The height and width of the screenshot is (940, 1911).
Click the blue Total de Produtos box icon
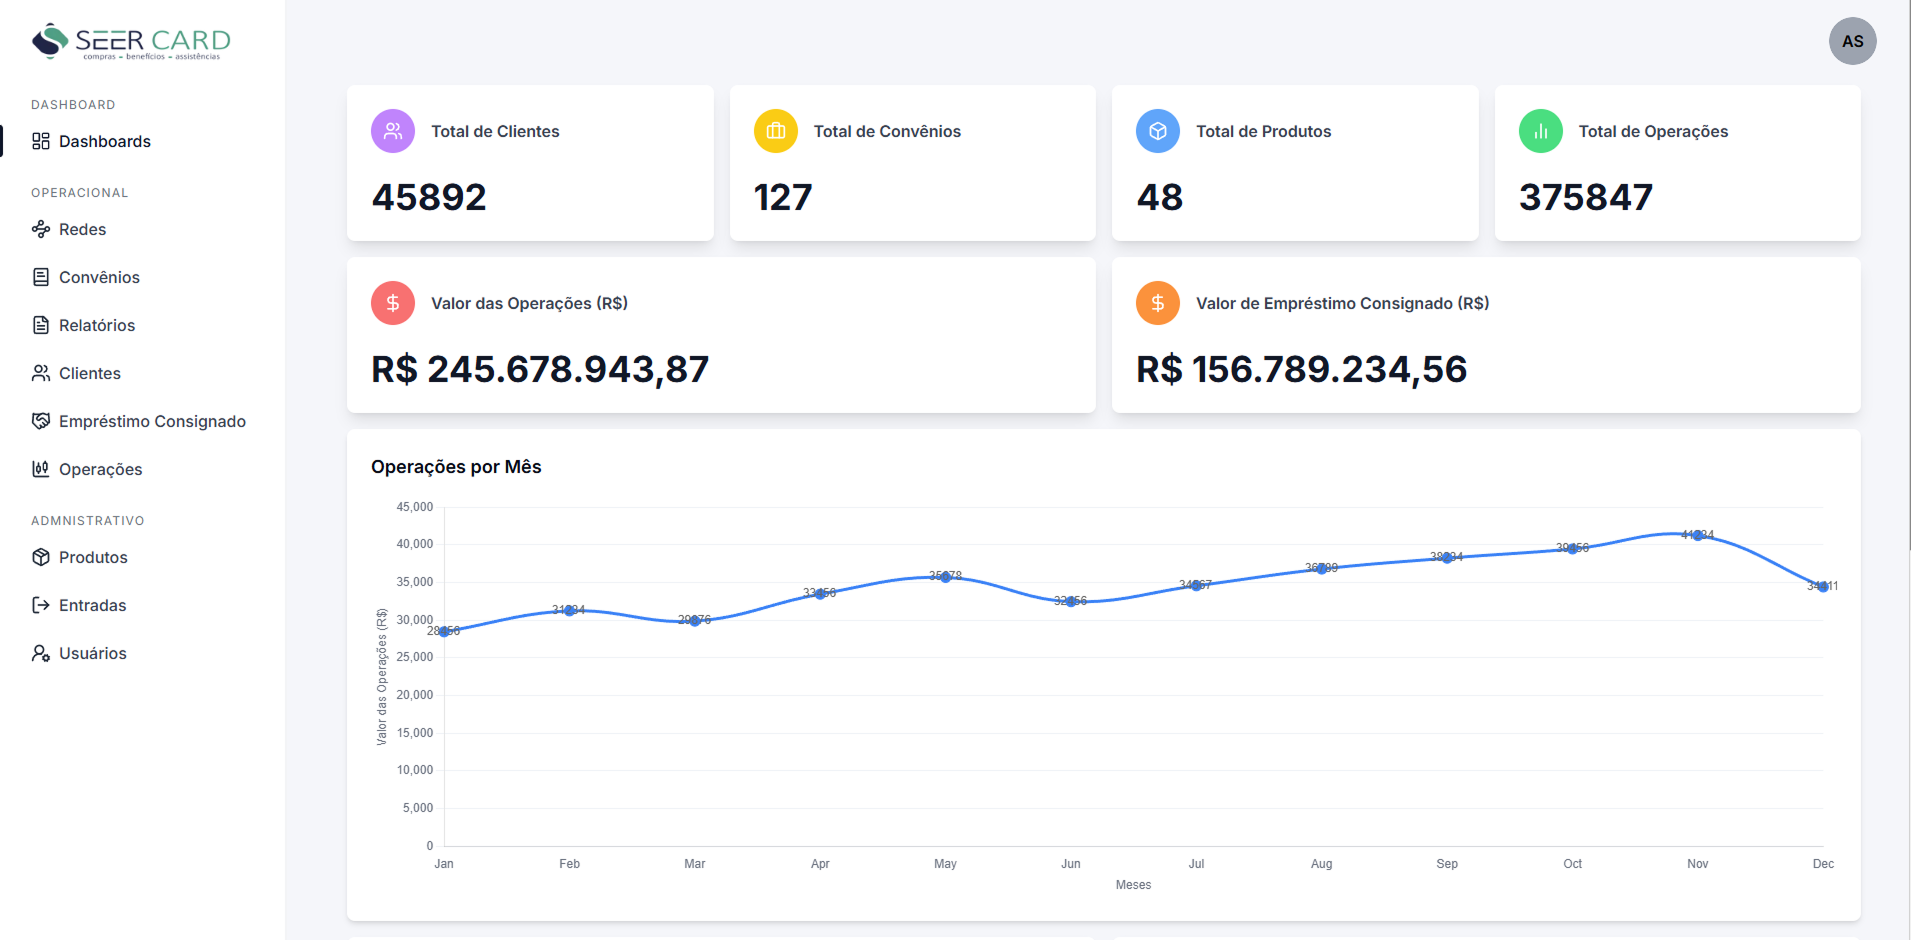coord(1158,131)
